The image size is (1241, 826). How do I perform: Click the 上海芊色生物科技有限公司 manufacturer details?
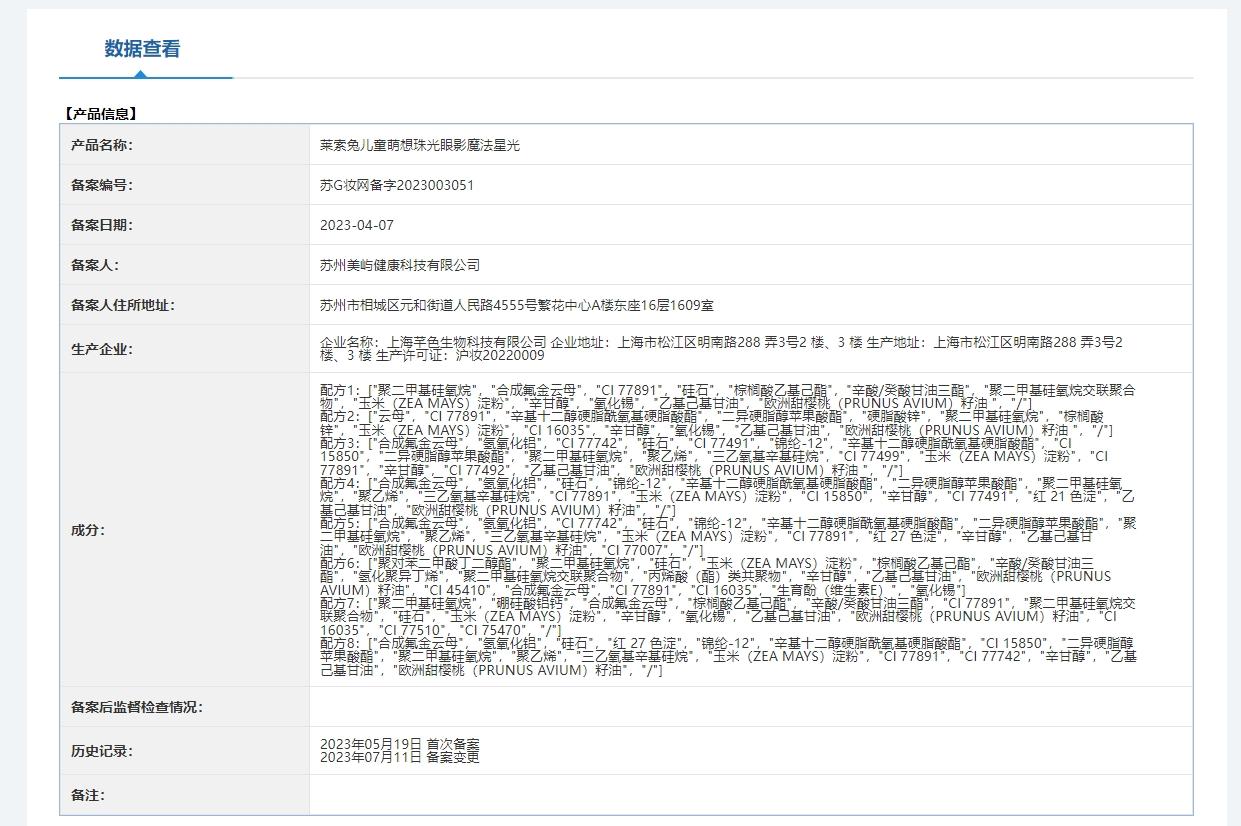pyautogui.click(x=720, y=348)
